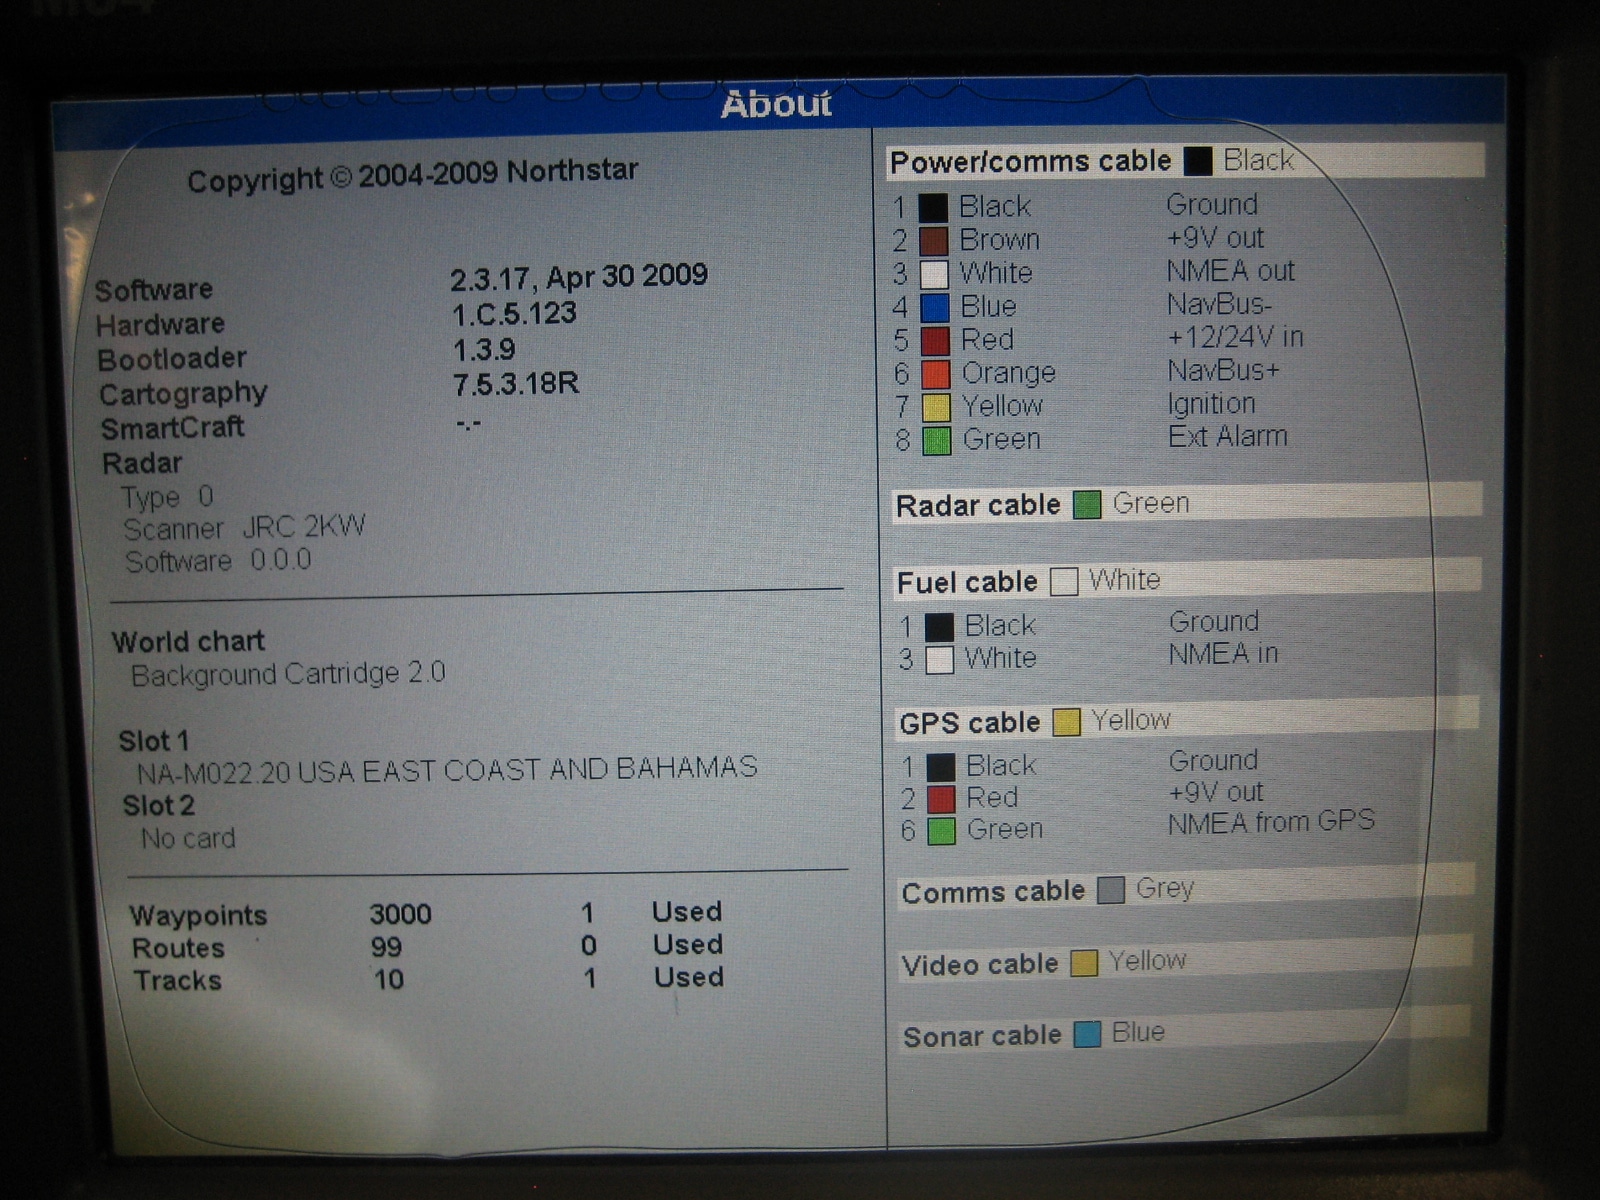
Task: Click the Radar section heading
Action: pyautogui.click(x=142, y=462)
